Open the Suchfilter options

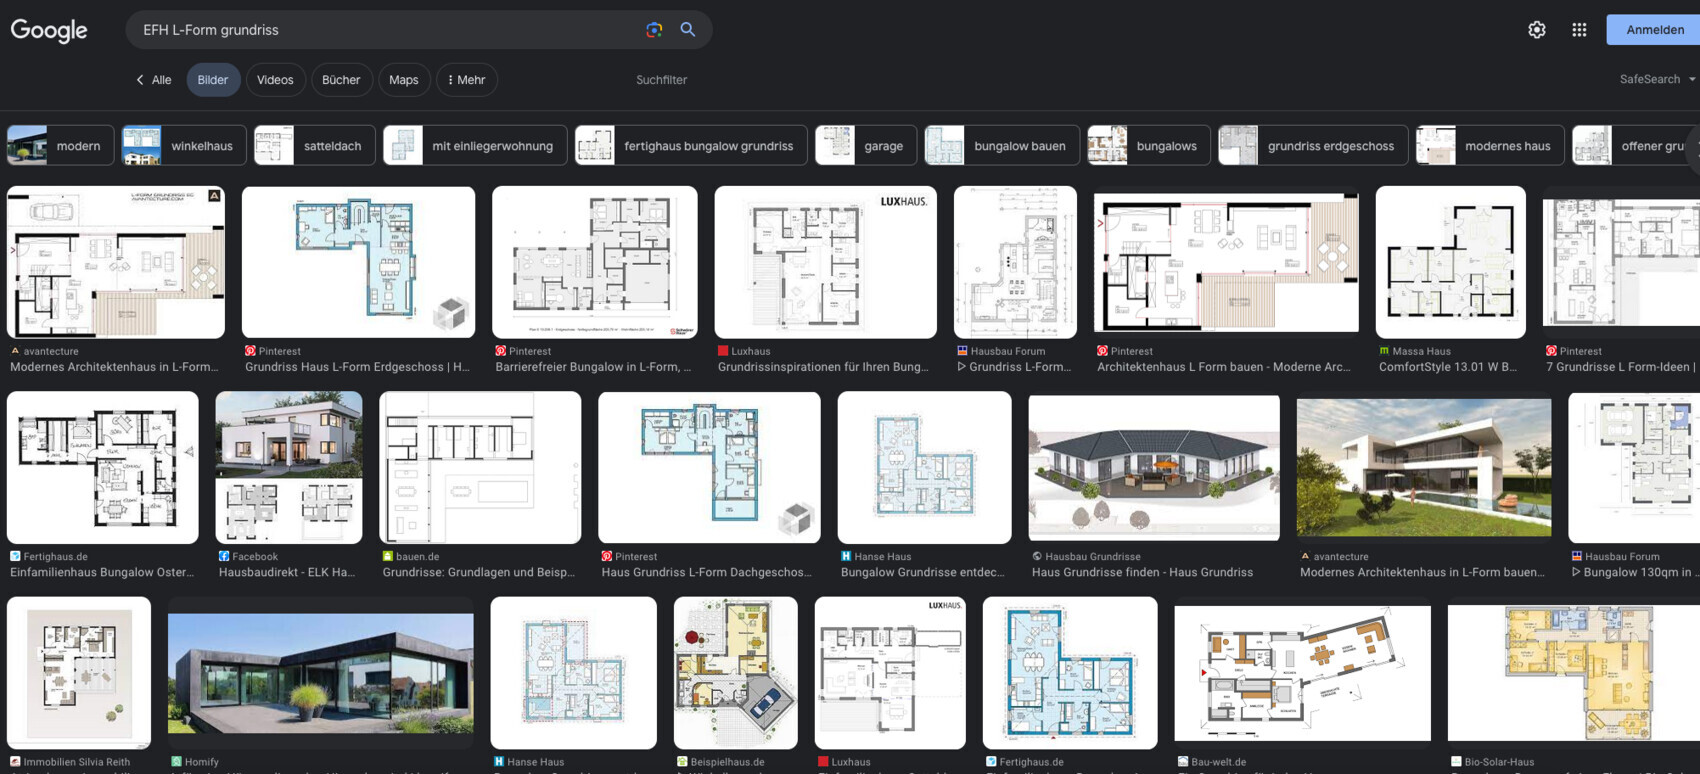[661, 80]
